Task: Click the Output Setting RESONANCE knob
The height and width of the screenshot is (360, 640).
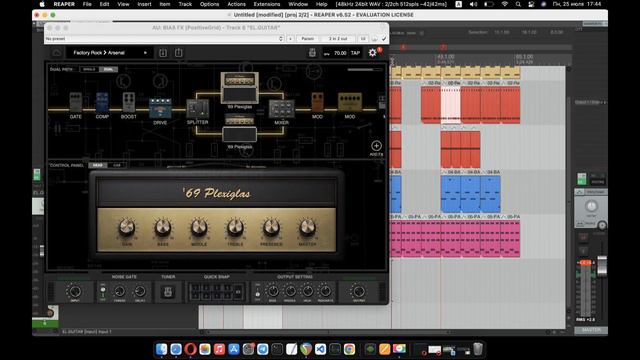Action: (325, 291)
